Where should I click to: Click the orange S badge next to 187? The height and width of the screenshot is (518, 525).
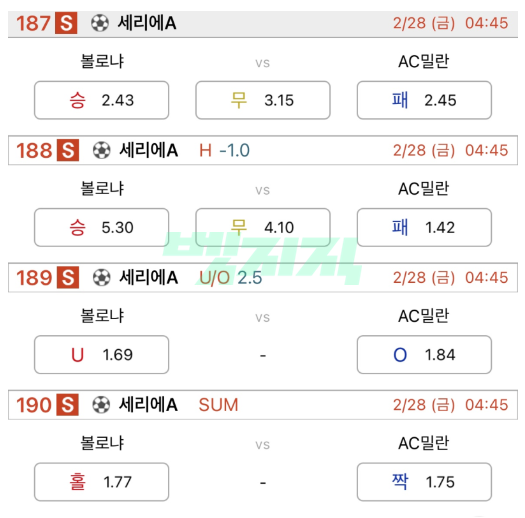click(66, 23)
